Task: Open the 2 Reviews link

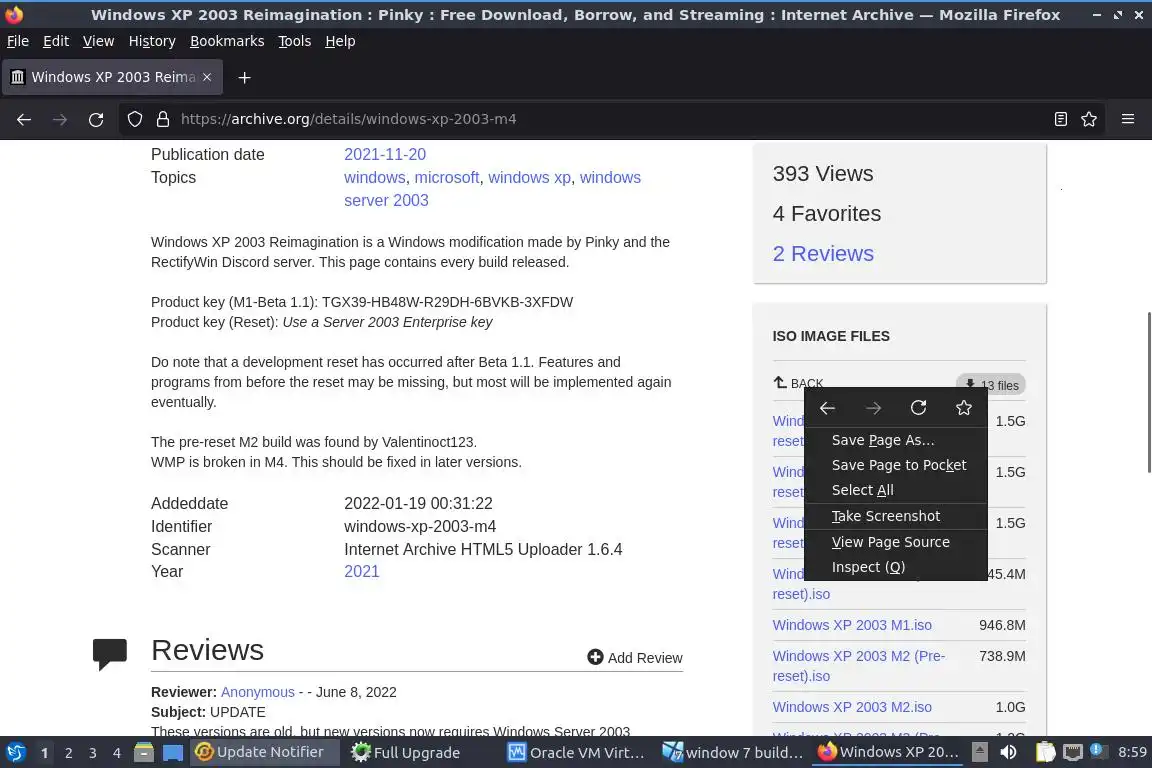Action: point(823,254)
